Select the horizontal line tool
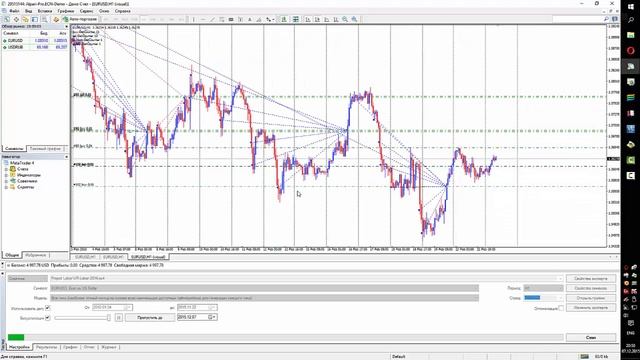 [203, 19]
